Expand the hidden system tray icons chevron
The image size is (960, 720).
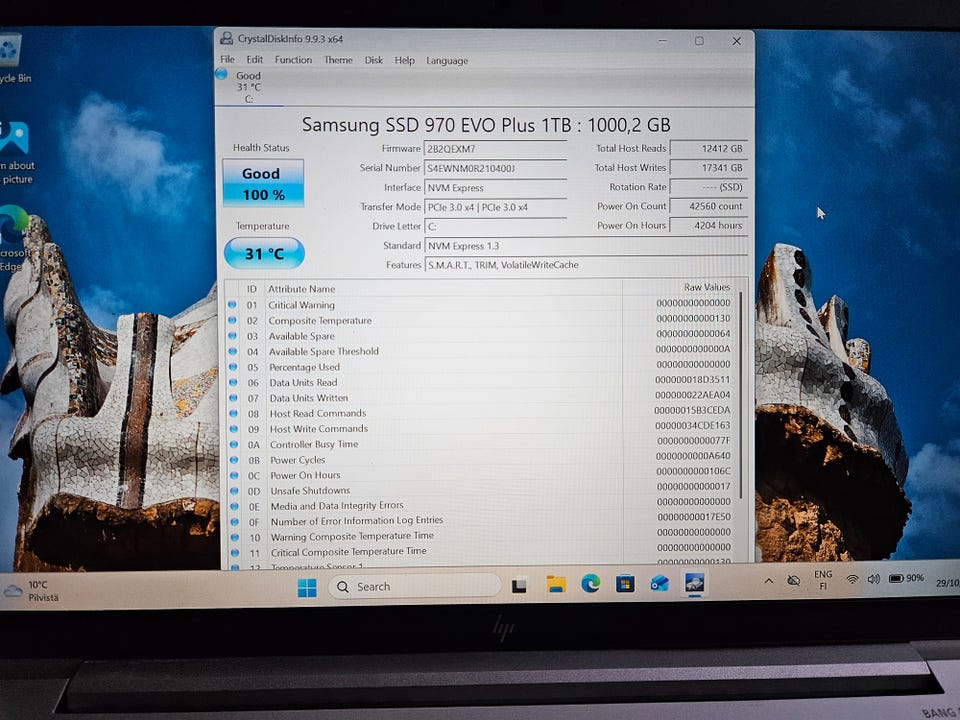(768, 581)
